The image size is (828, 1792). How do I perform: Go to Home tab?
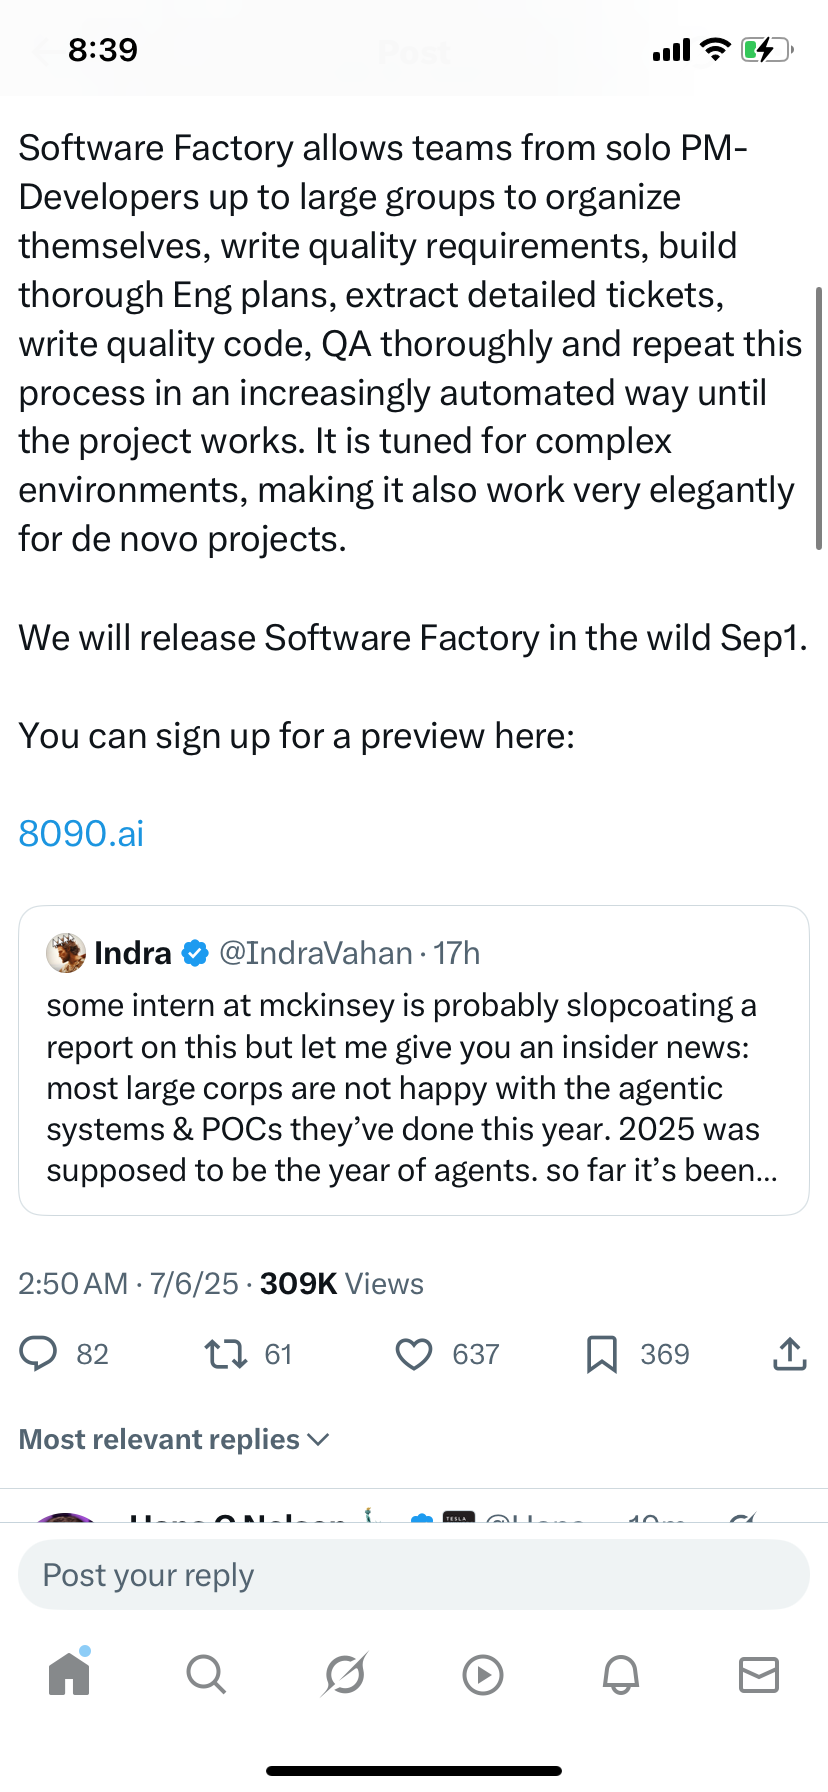pyautogui.click(x=69, y=1673)
